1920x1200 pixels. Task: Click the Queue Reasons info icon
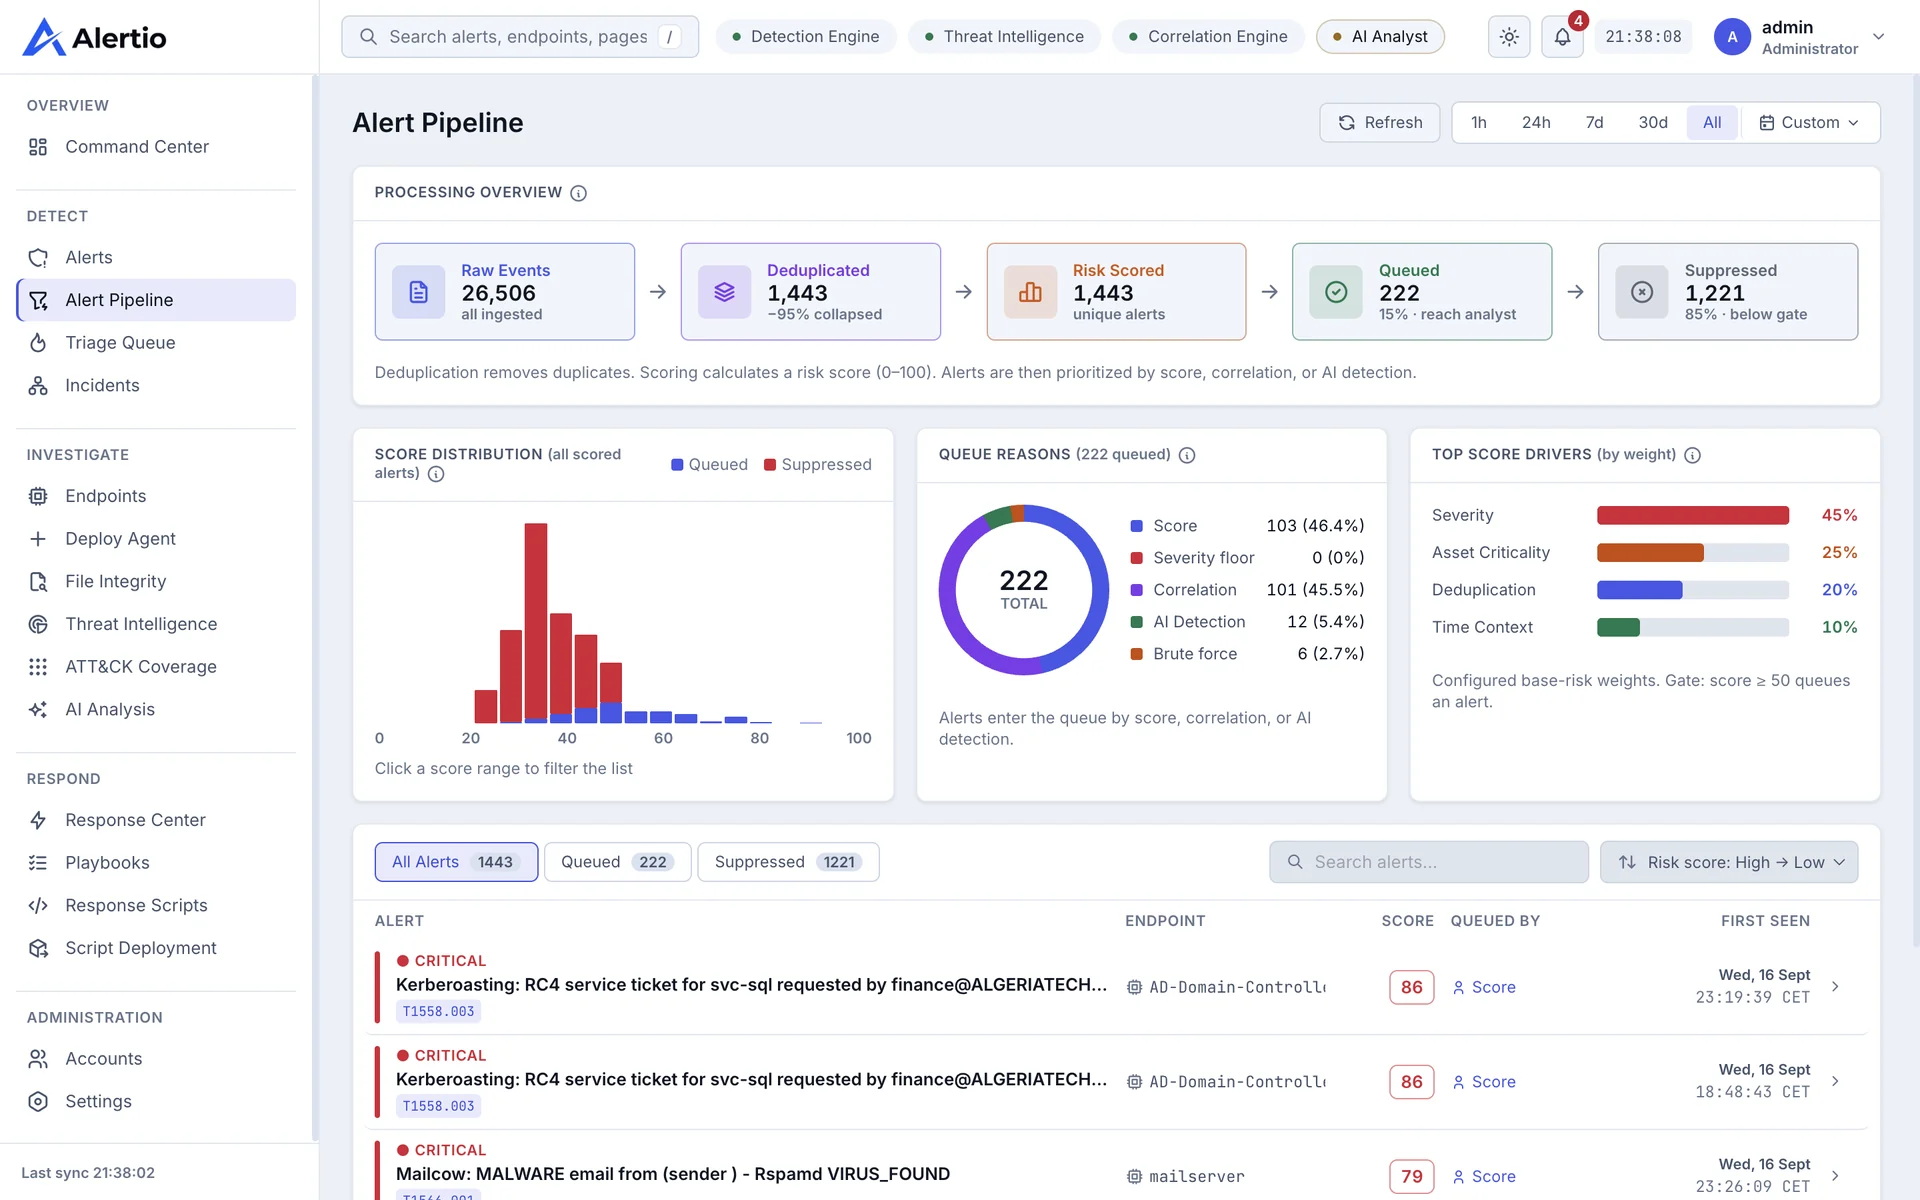tap(1187, 455)
